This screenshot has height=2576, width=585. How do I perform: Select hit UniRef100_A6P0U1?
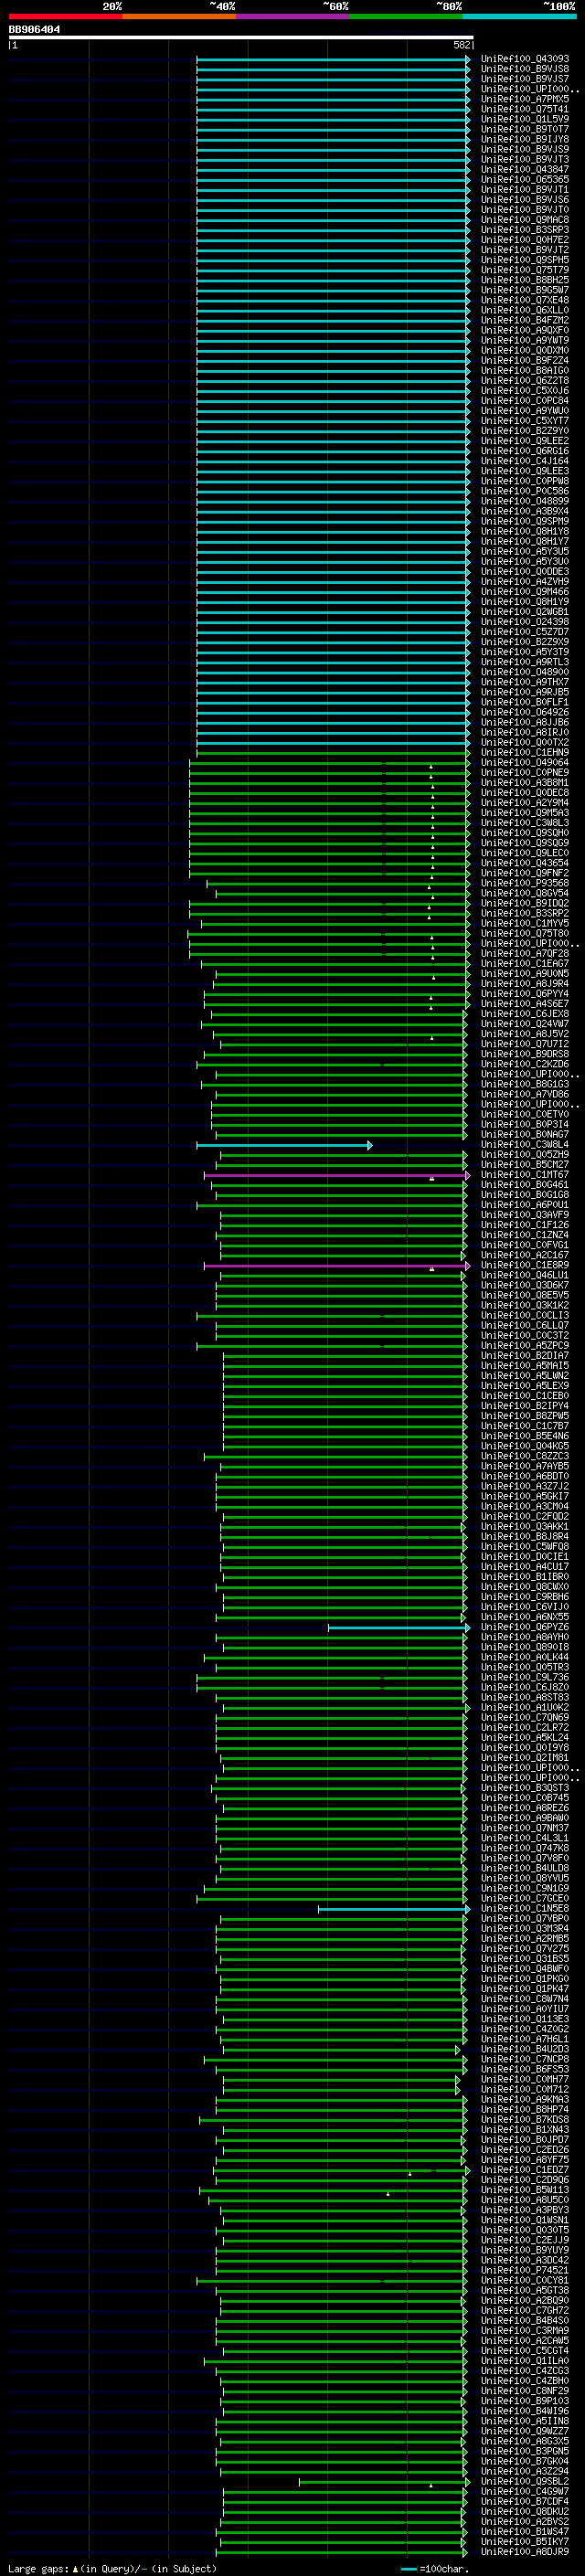point(525,1205)
